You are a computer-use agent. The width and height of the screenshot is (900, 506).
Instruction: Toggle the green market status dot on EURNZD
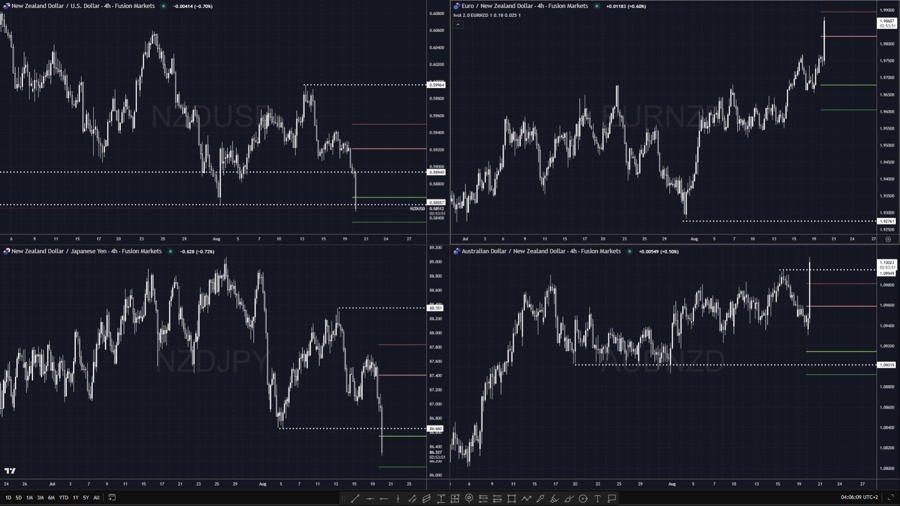pos(597,6)
